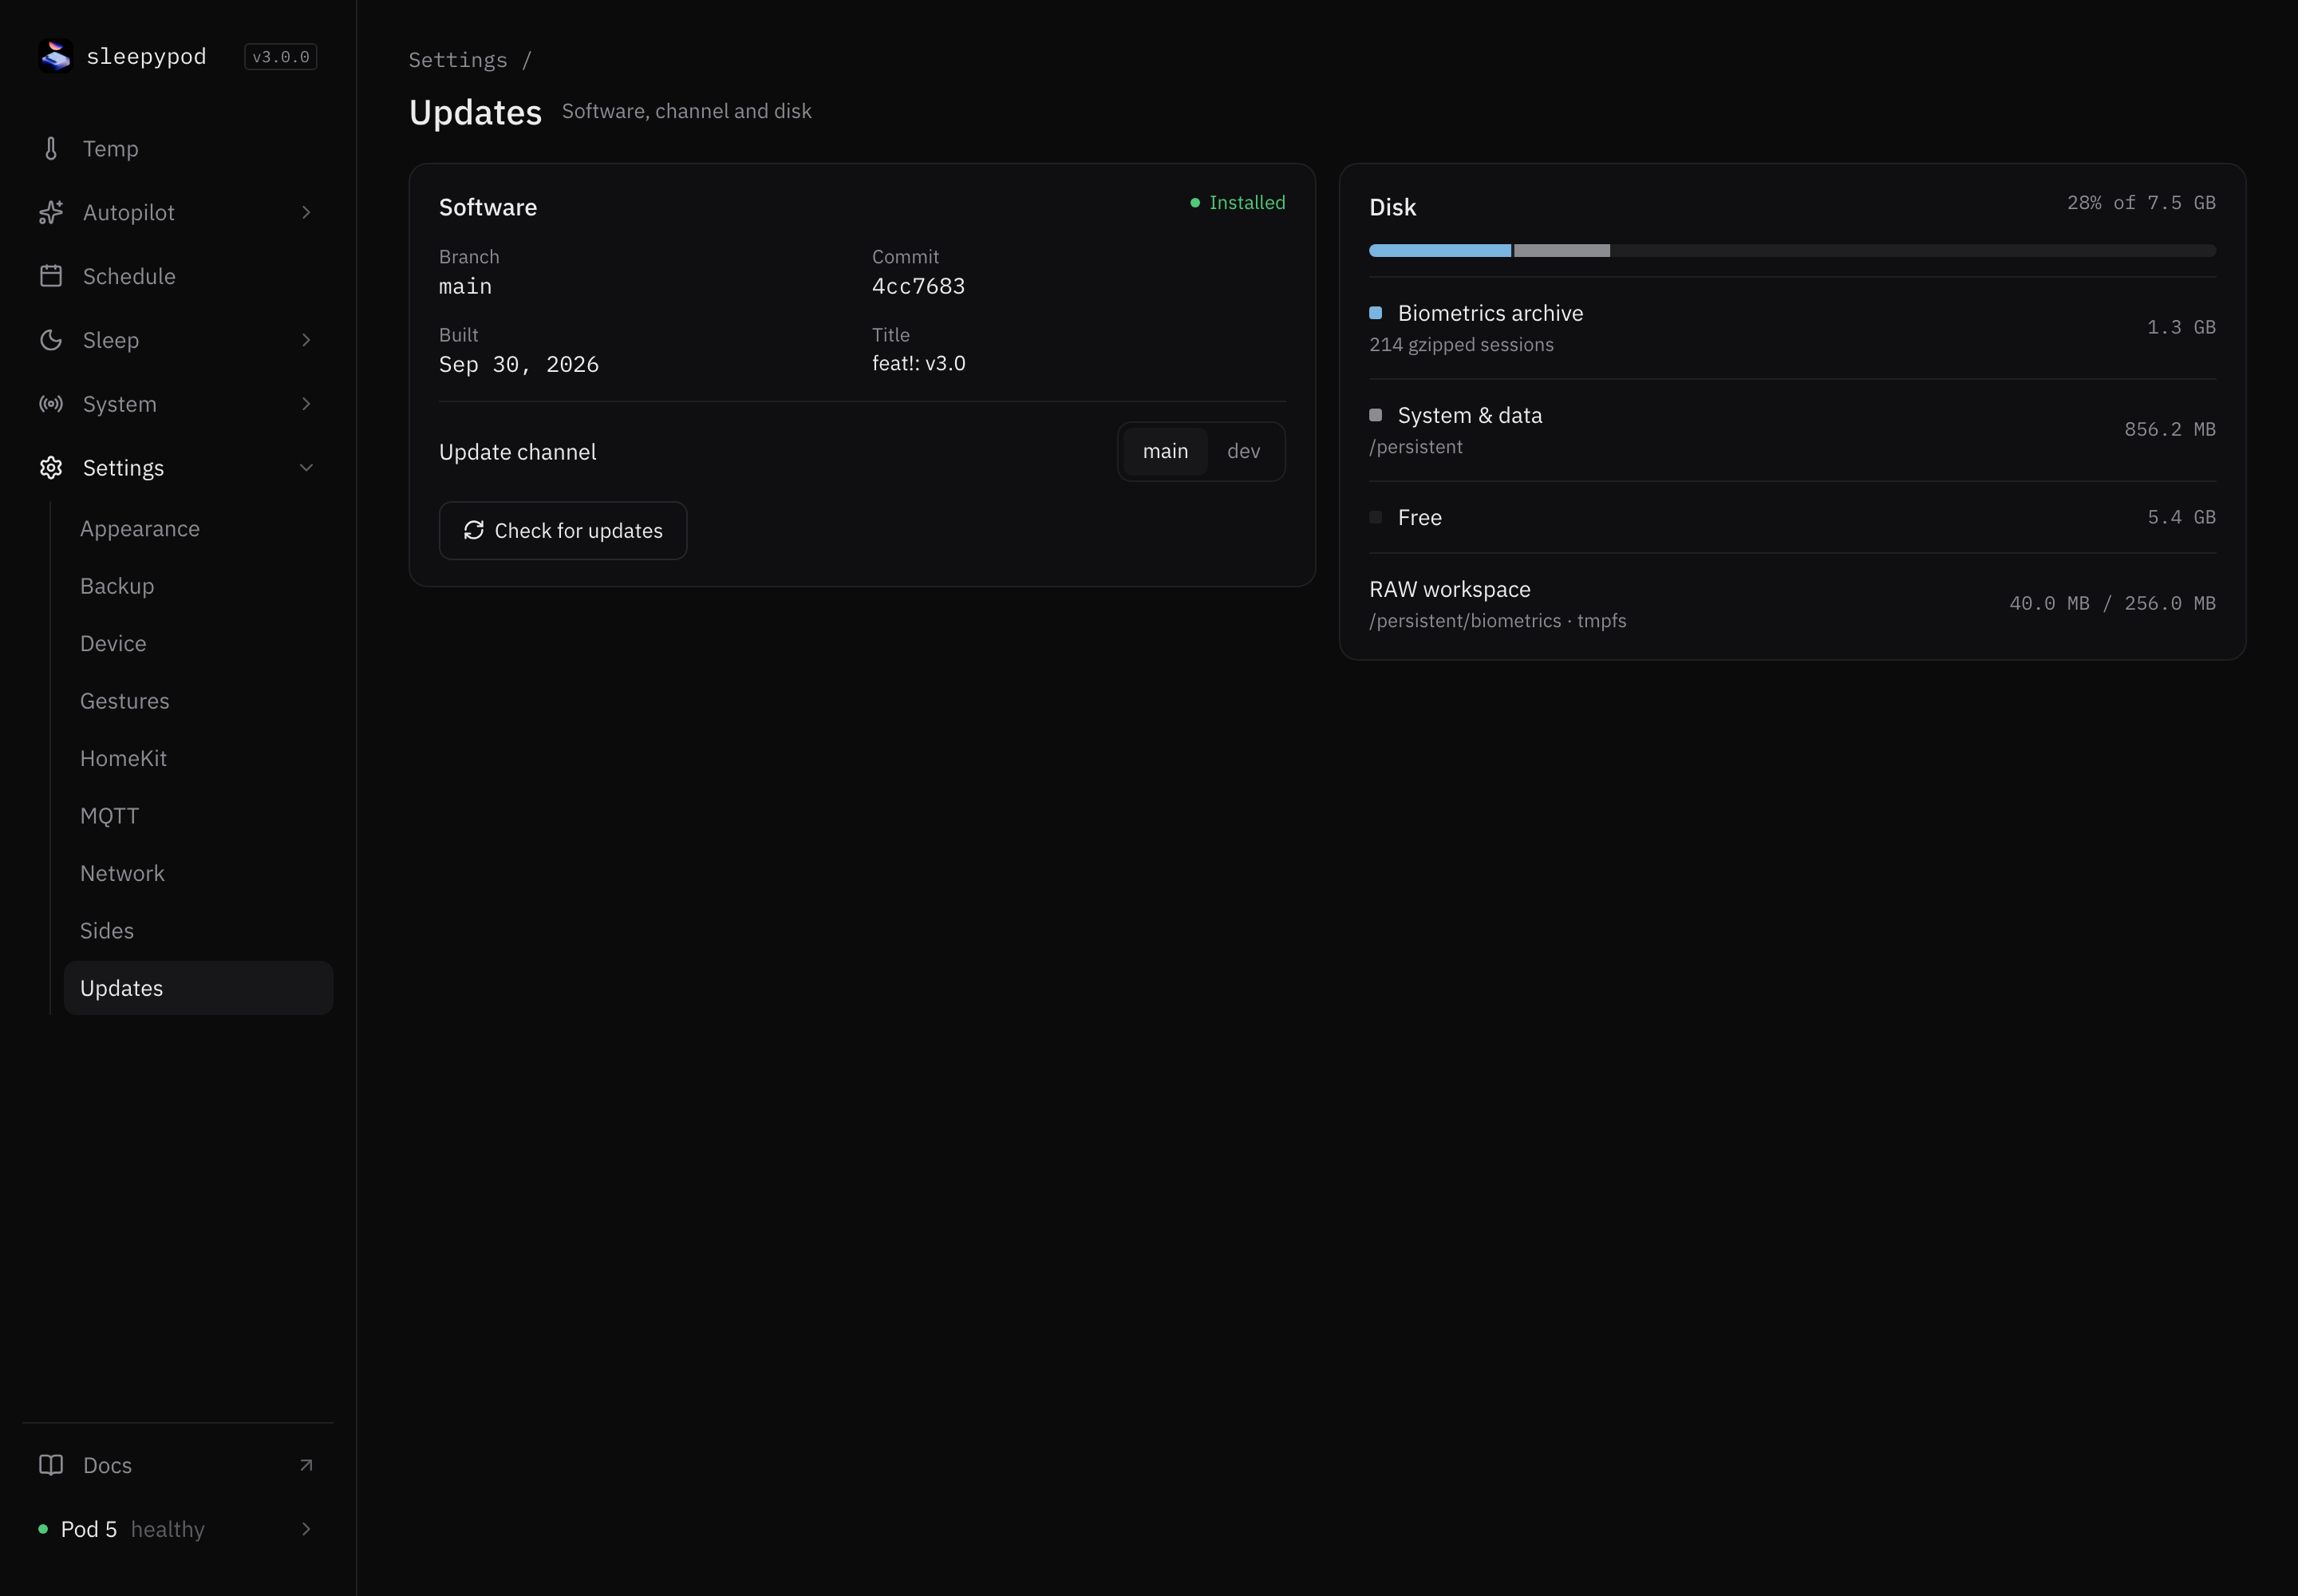Click the 28% of 7.5 GB label
This screenshot has width=2298, height=1596.
tap(2141, 203)
